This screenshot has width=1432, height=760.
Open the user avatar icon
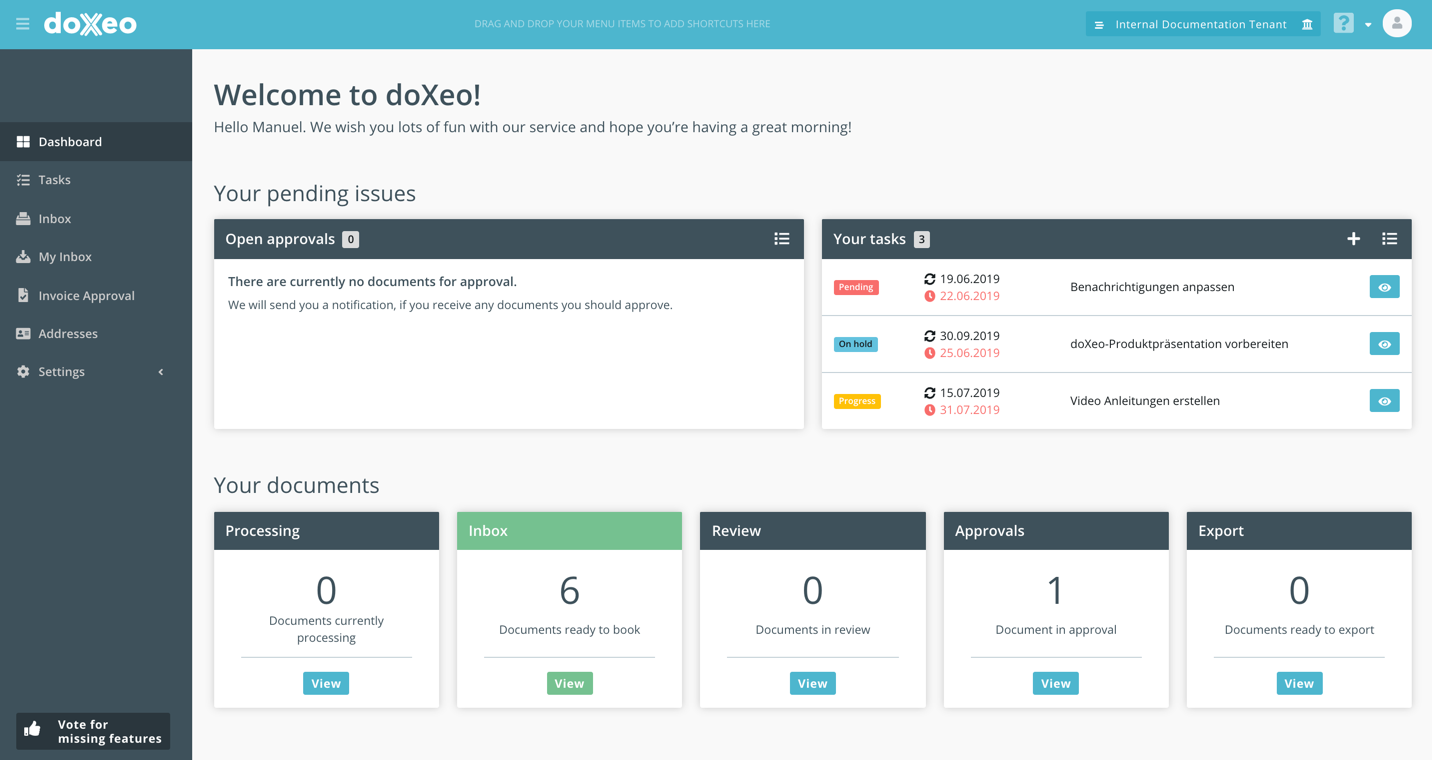click(1397, 23)
